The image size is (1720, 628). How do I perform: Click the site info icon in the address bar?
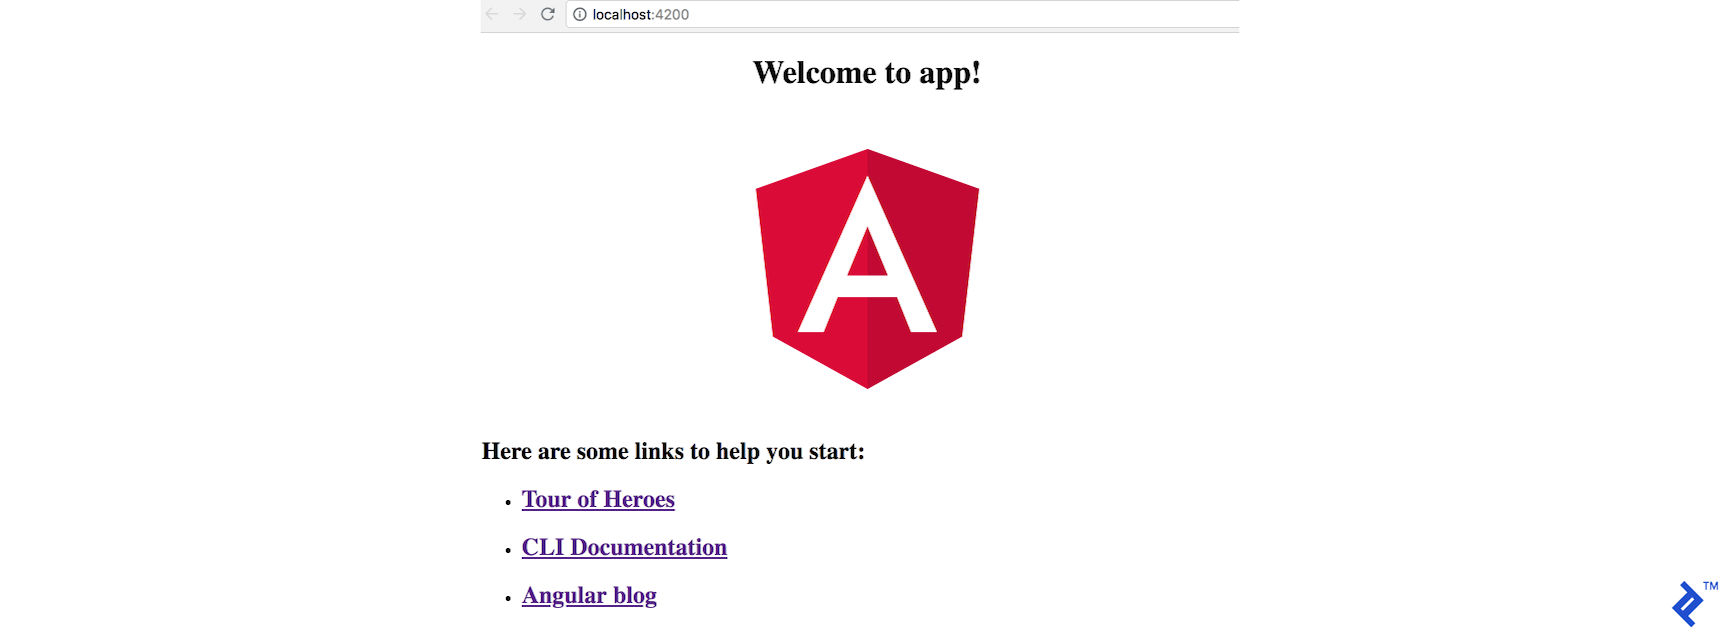click(580, 14)
